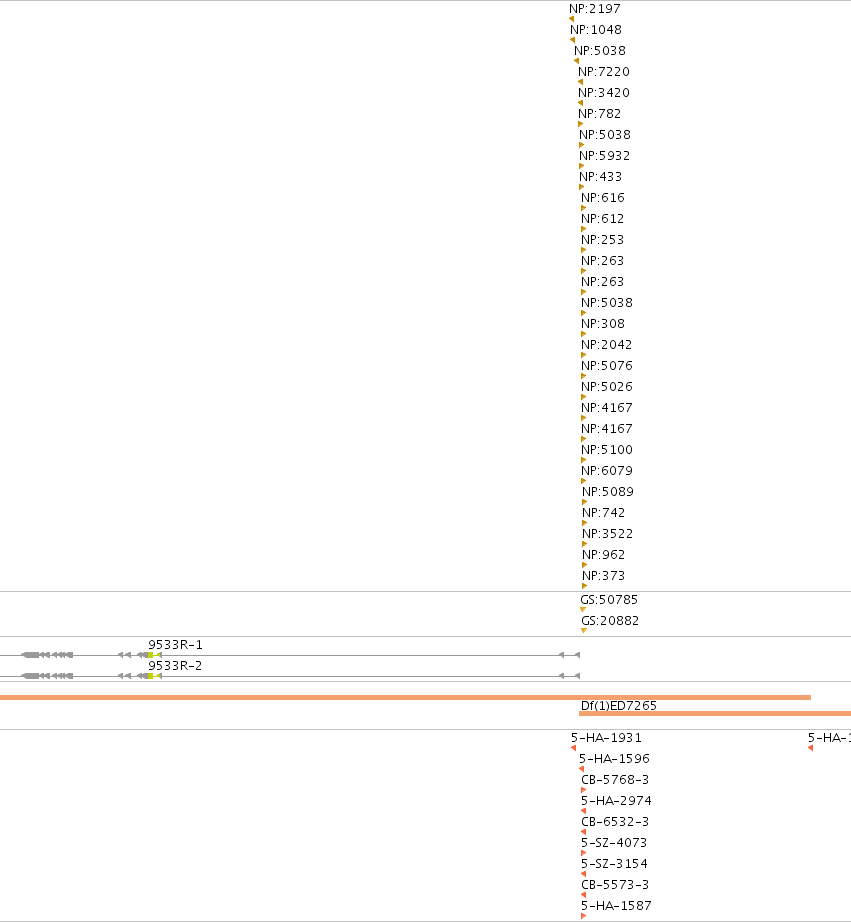Click the marker arrow under NP:5932
The width and height of the screenshot is (851, 922).
(582, 166)
